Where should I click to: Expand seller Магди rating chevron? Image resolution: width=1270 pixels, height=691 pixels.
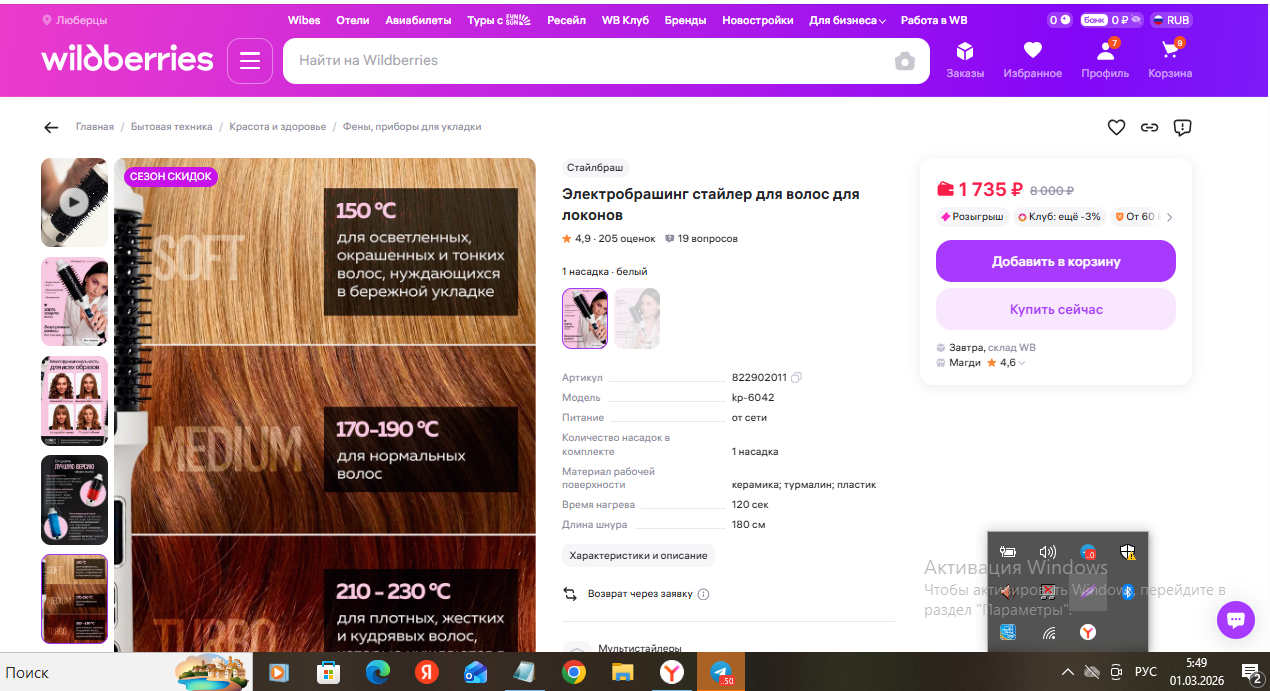pyautogui.click(x=1021, y=363)
